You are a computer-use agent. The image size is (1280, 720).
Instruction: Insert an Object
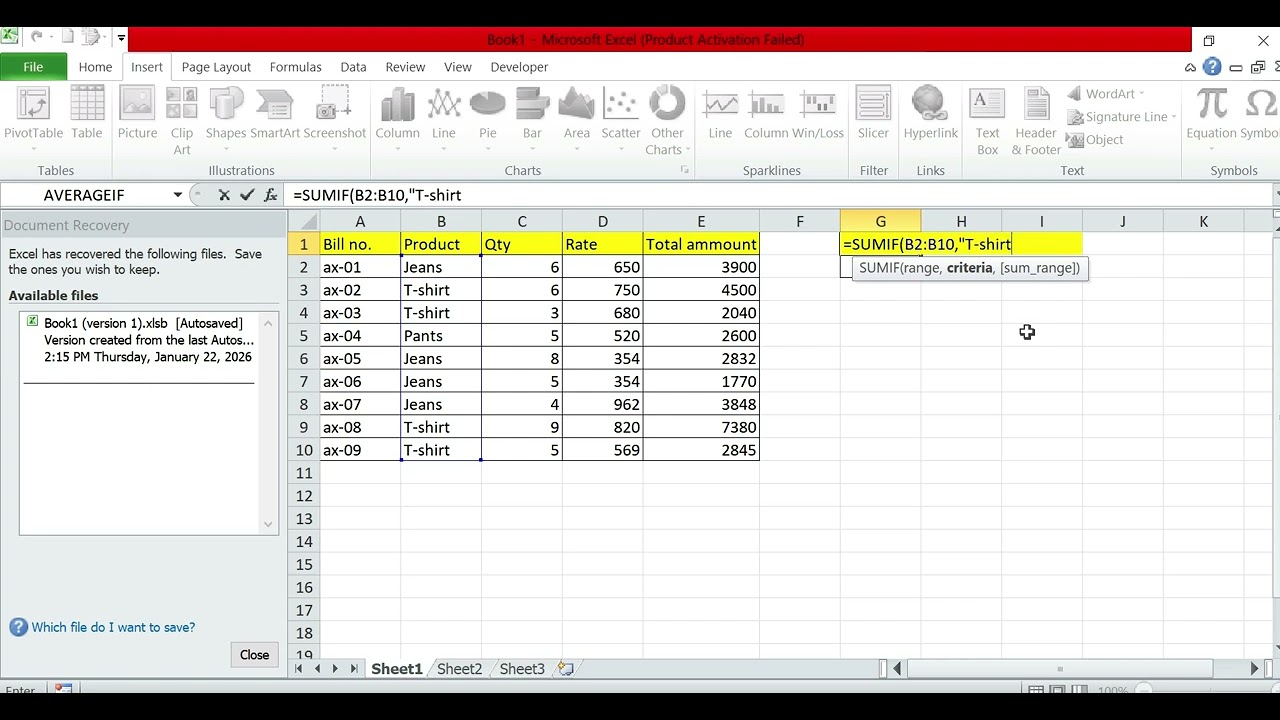pyautogui.click(x=1095, y=140)
